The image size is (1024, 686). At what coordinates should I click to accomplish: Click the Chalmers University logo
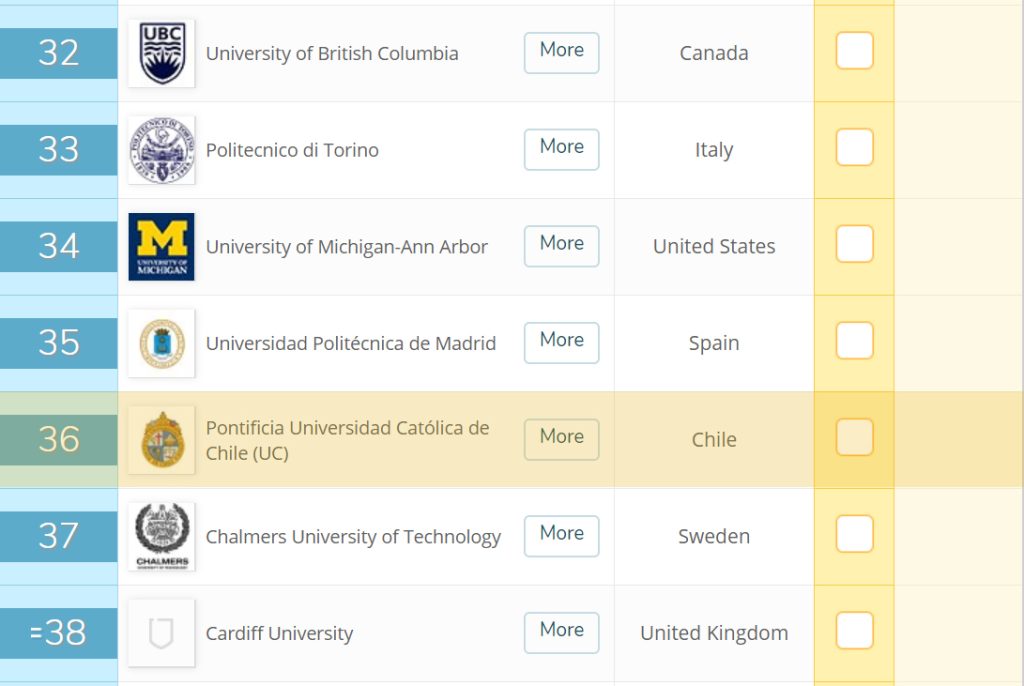tap(161, 537)
